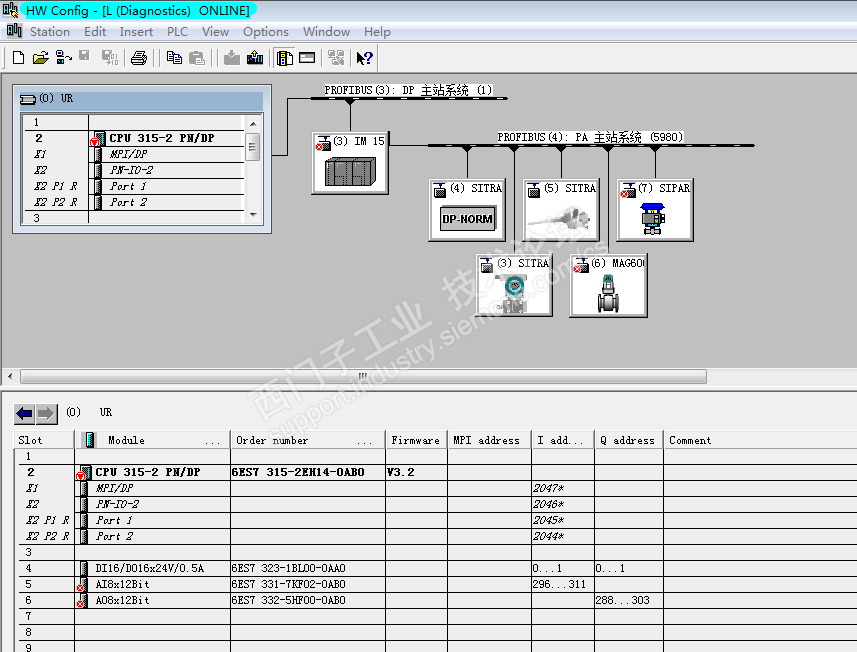Click the New station toolbar icon
This screenshot has height=652, width=857.
18,57
